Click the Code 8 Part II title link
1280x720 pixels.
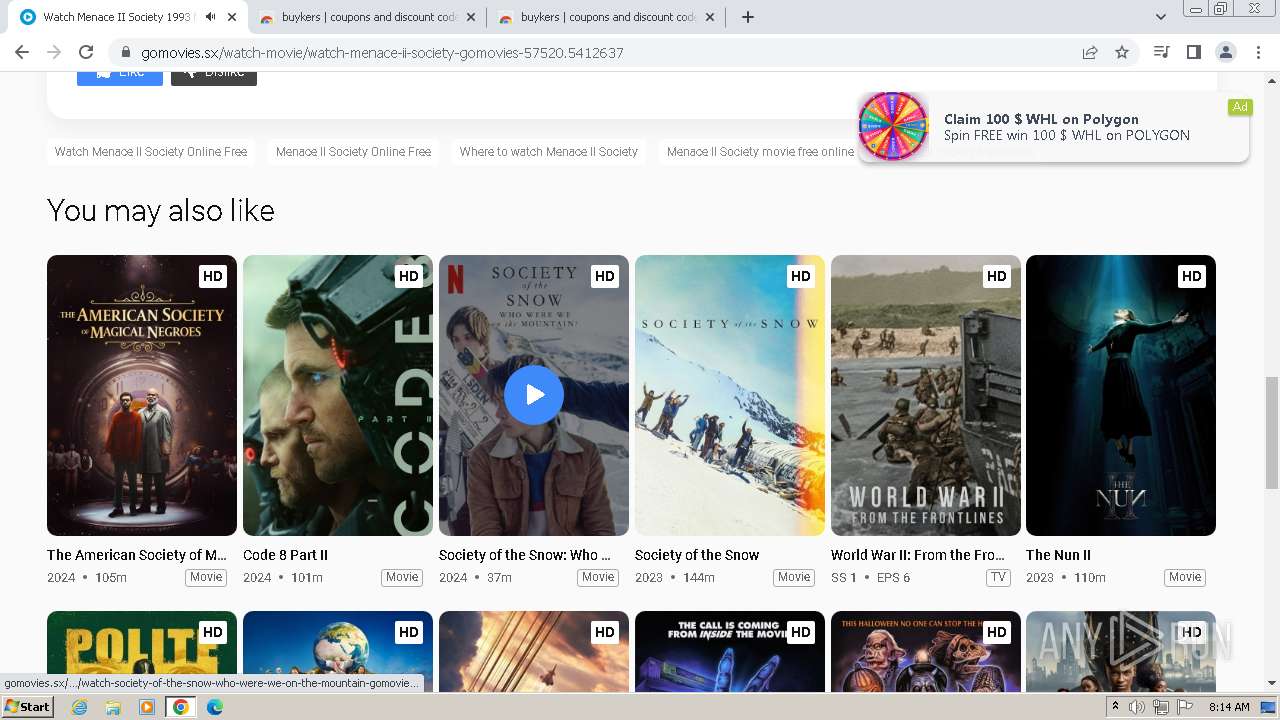point(285,555)
